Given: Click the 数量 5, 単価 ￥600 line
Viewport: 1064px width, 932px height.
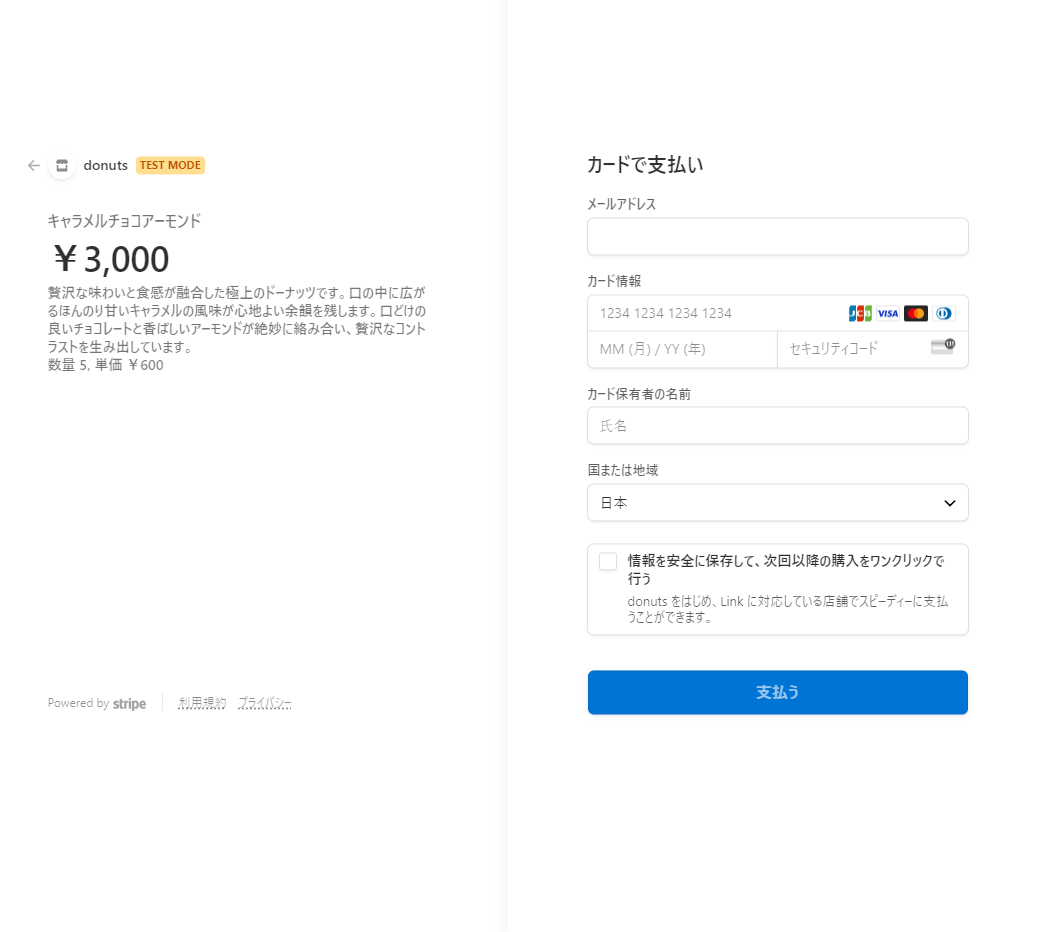Looking at the screenshot, I should tap(105, 365).
